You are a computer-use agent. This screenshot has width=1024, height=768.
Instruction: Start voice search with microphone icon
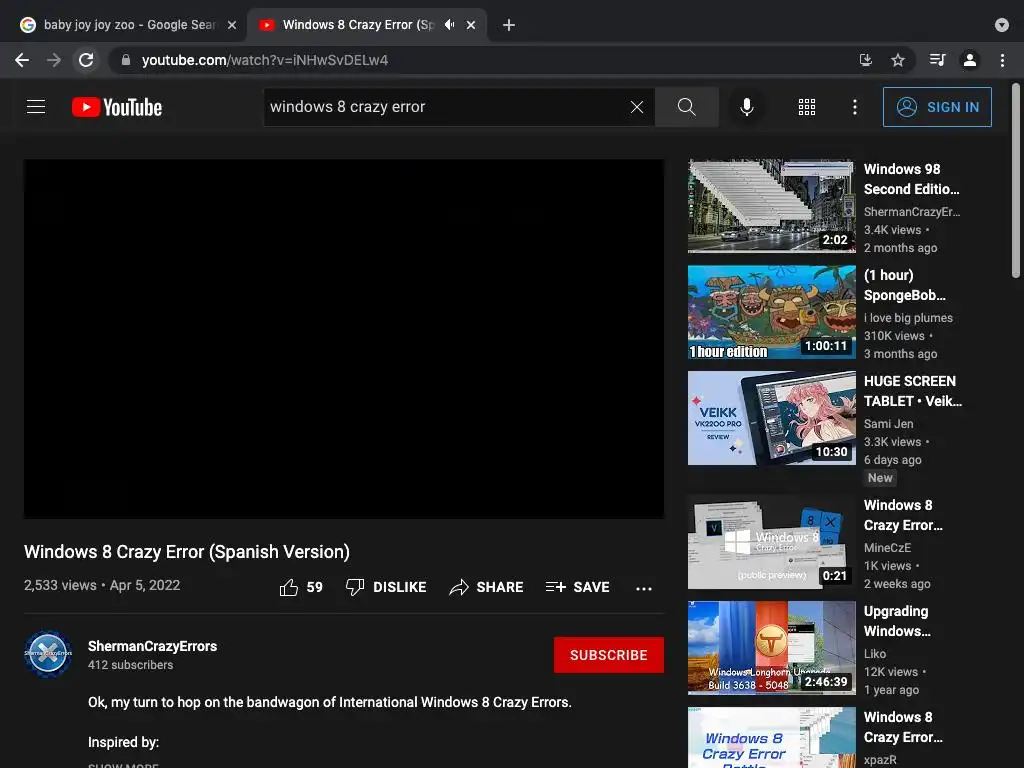[x=746, y=107]
